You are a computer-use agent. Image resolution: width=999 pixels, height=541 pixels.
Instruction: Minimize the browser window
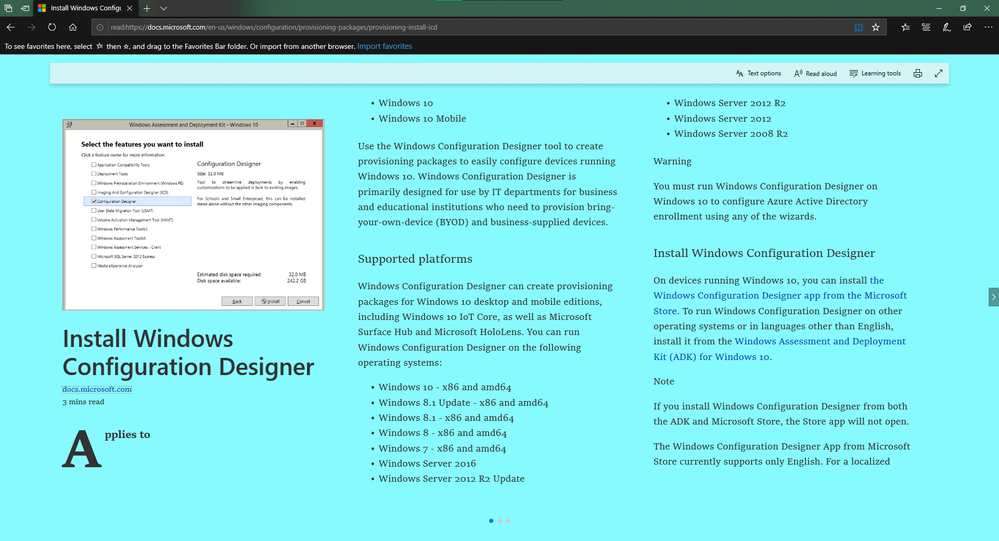pyautogui.click(x=938, y=8)
